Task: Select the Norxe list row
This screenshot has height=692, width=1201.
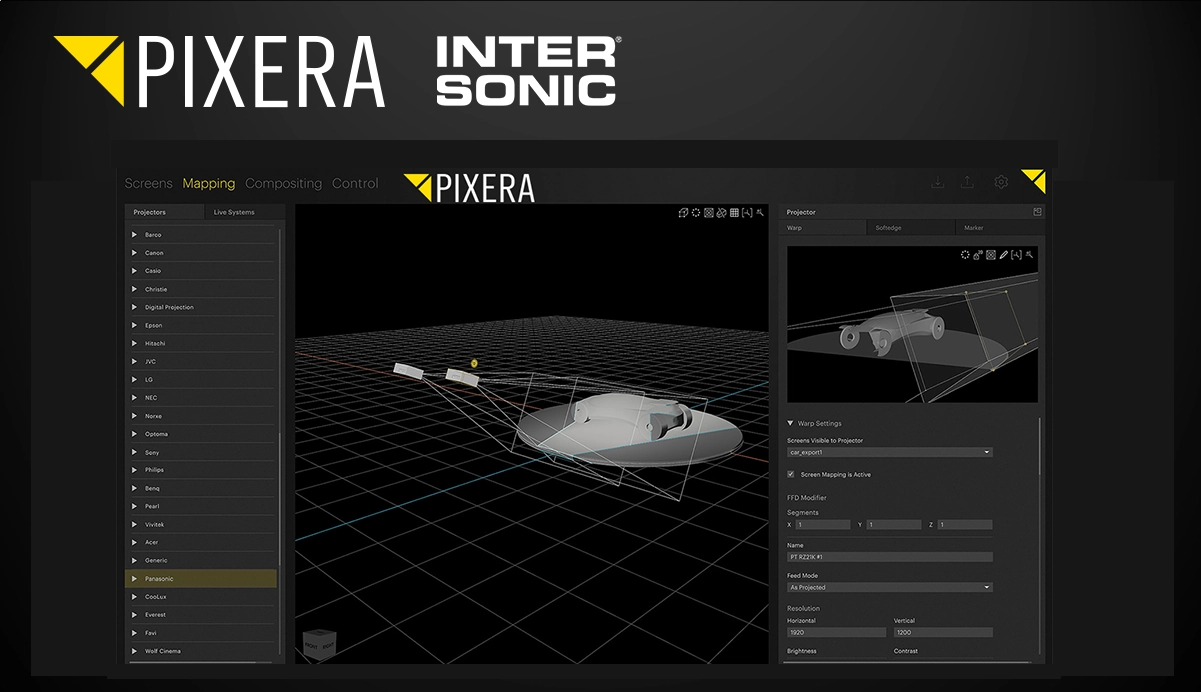Action: tap(200, 416)
